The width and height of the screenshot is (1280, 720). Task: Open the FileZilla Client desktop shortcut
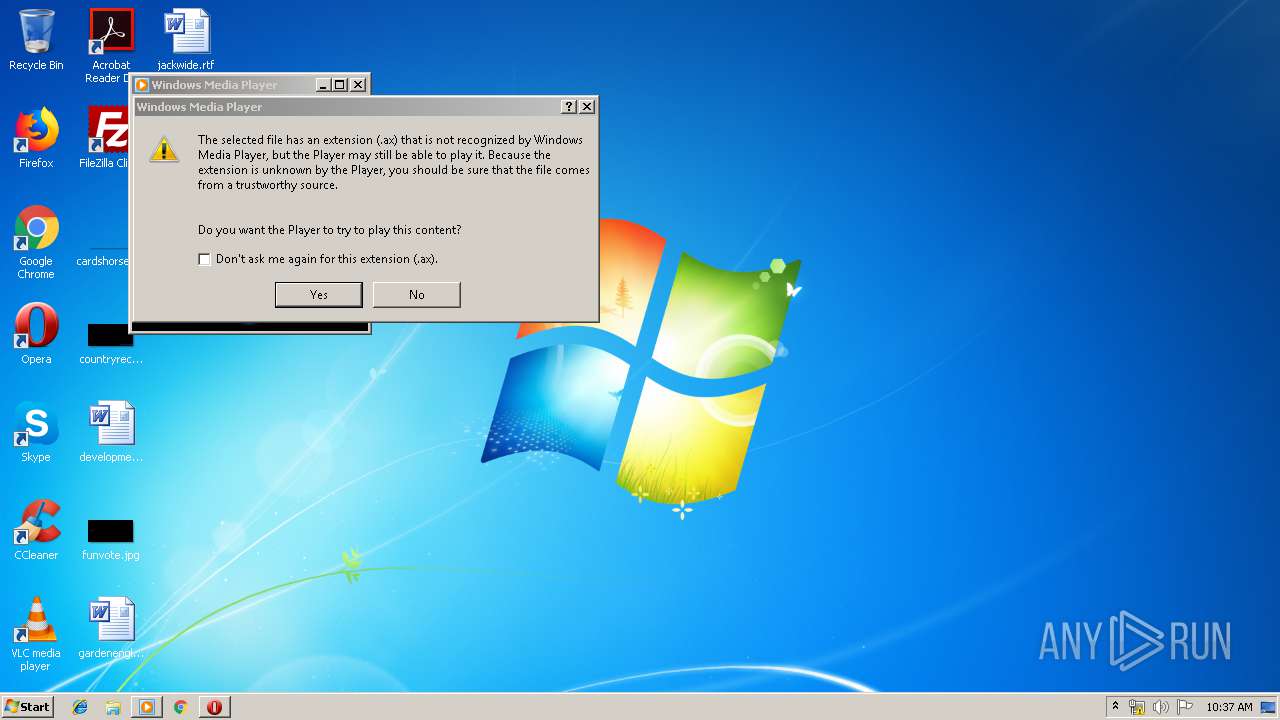[108, 138]
